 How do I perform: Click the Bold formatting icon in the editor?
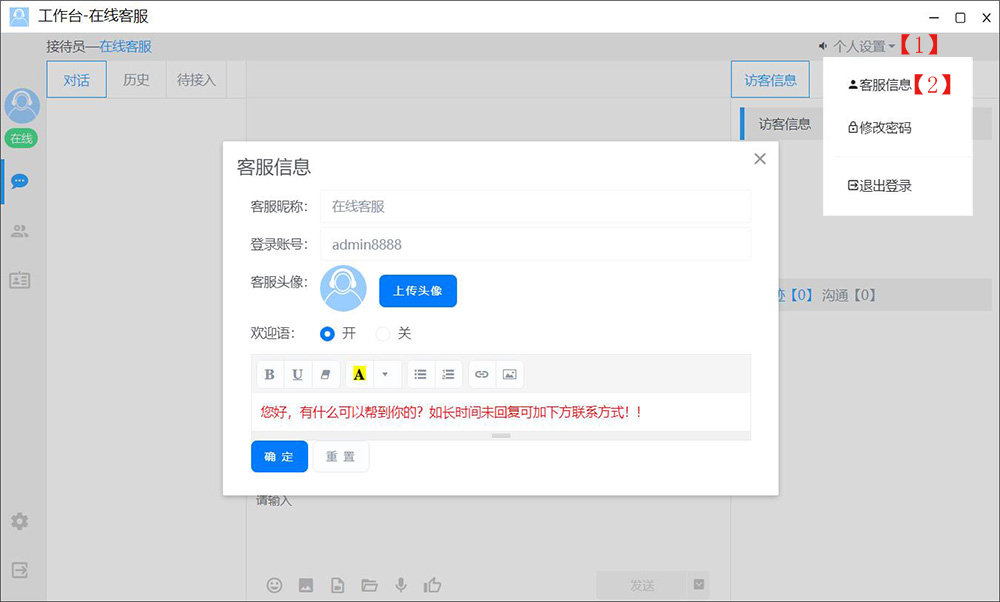(x=269, y=374)
